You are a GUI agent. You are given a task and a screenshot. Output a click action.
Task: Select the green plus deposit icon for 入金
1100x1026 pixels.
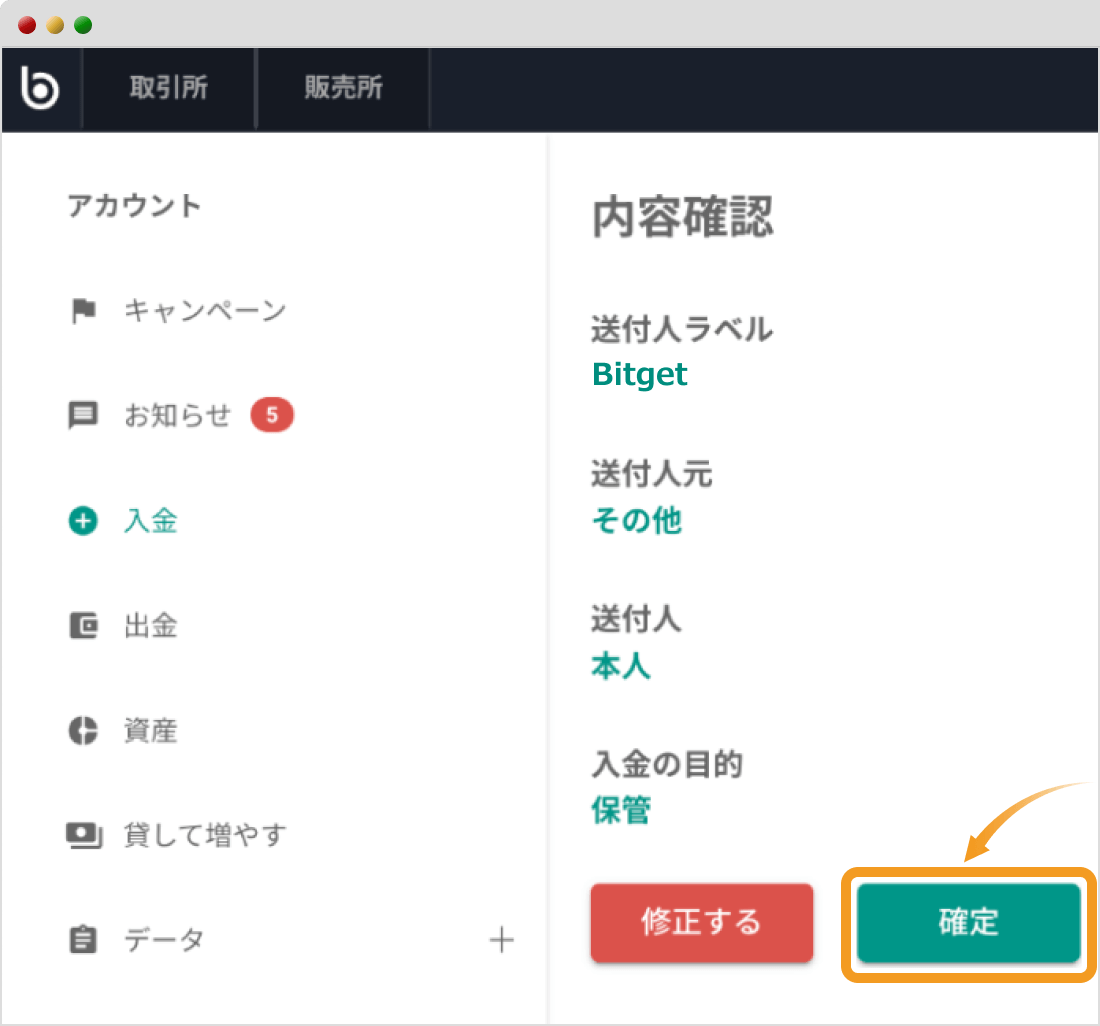click(82, 521)
